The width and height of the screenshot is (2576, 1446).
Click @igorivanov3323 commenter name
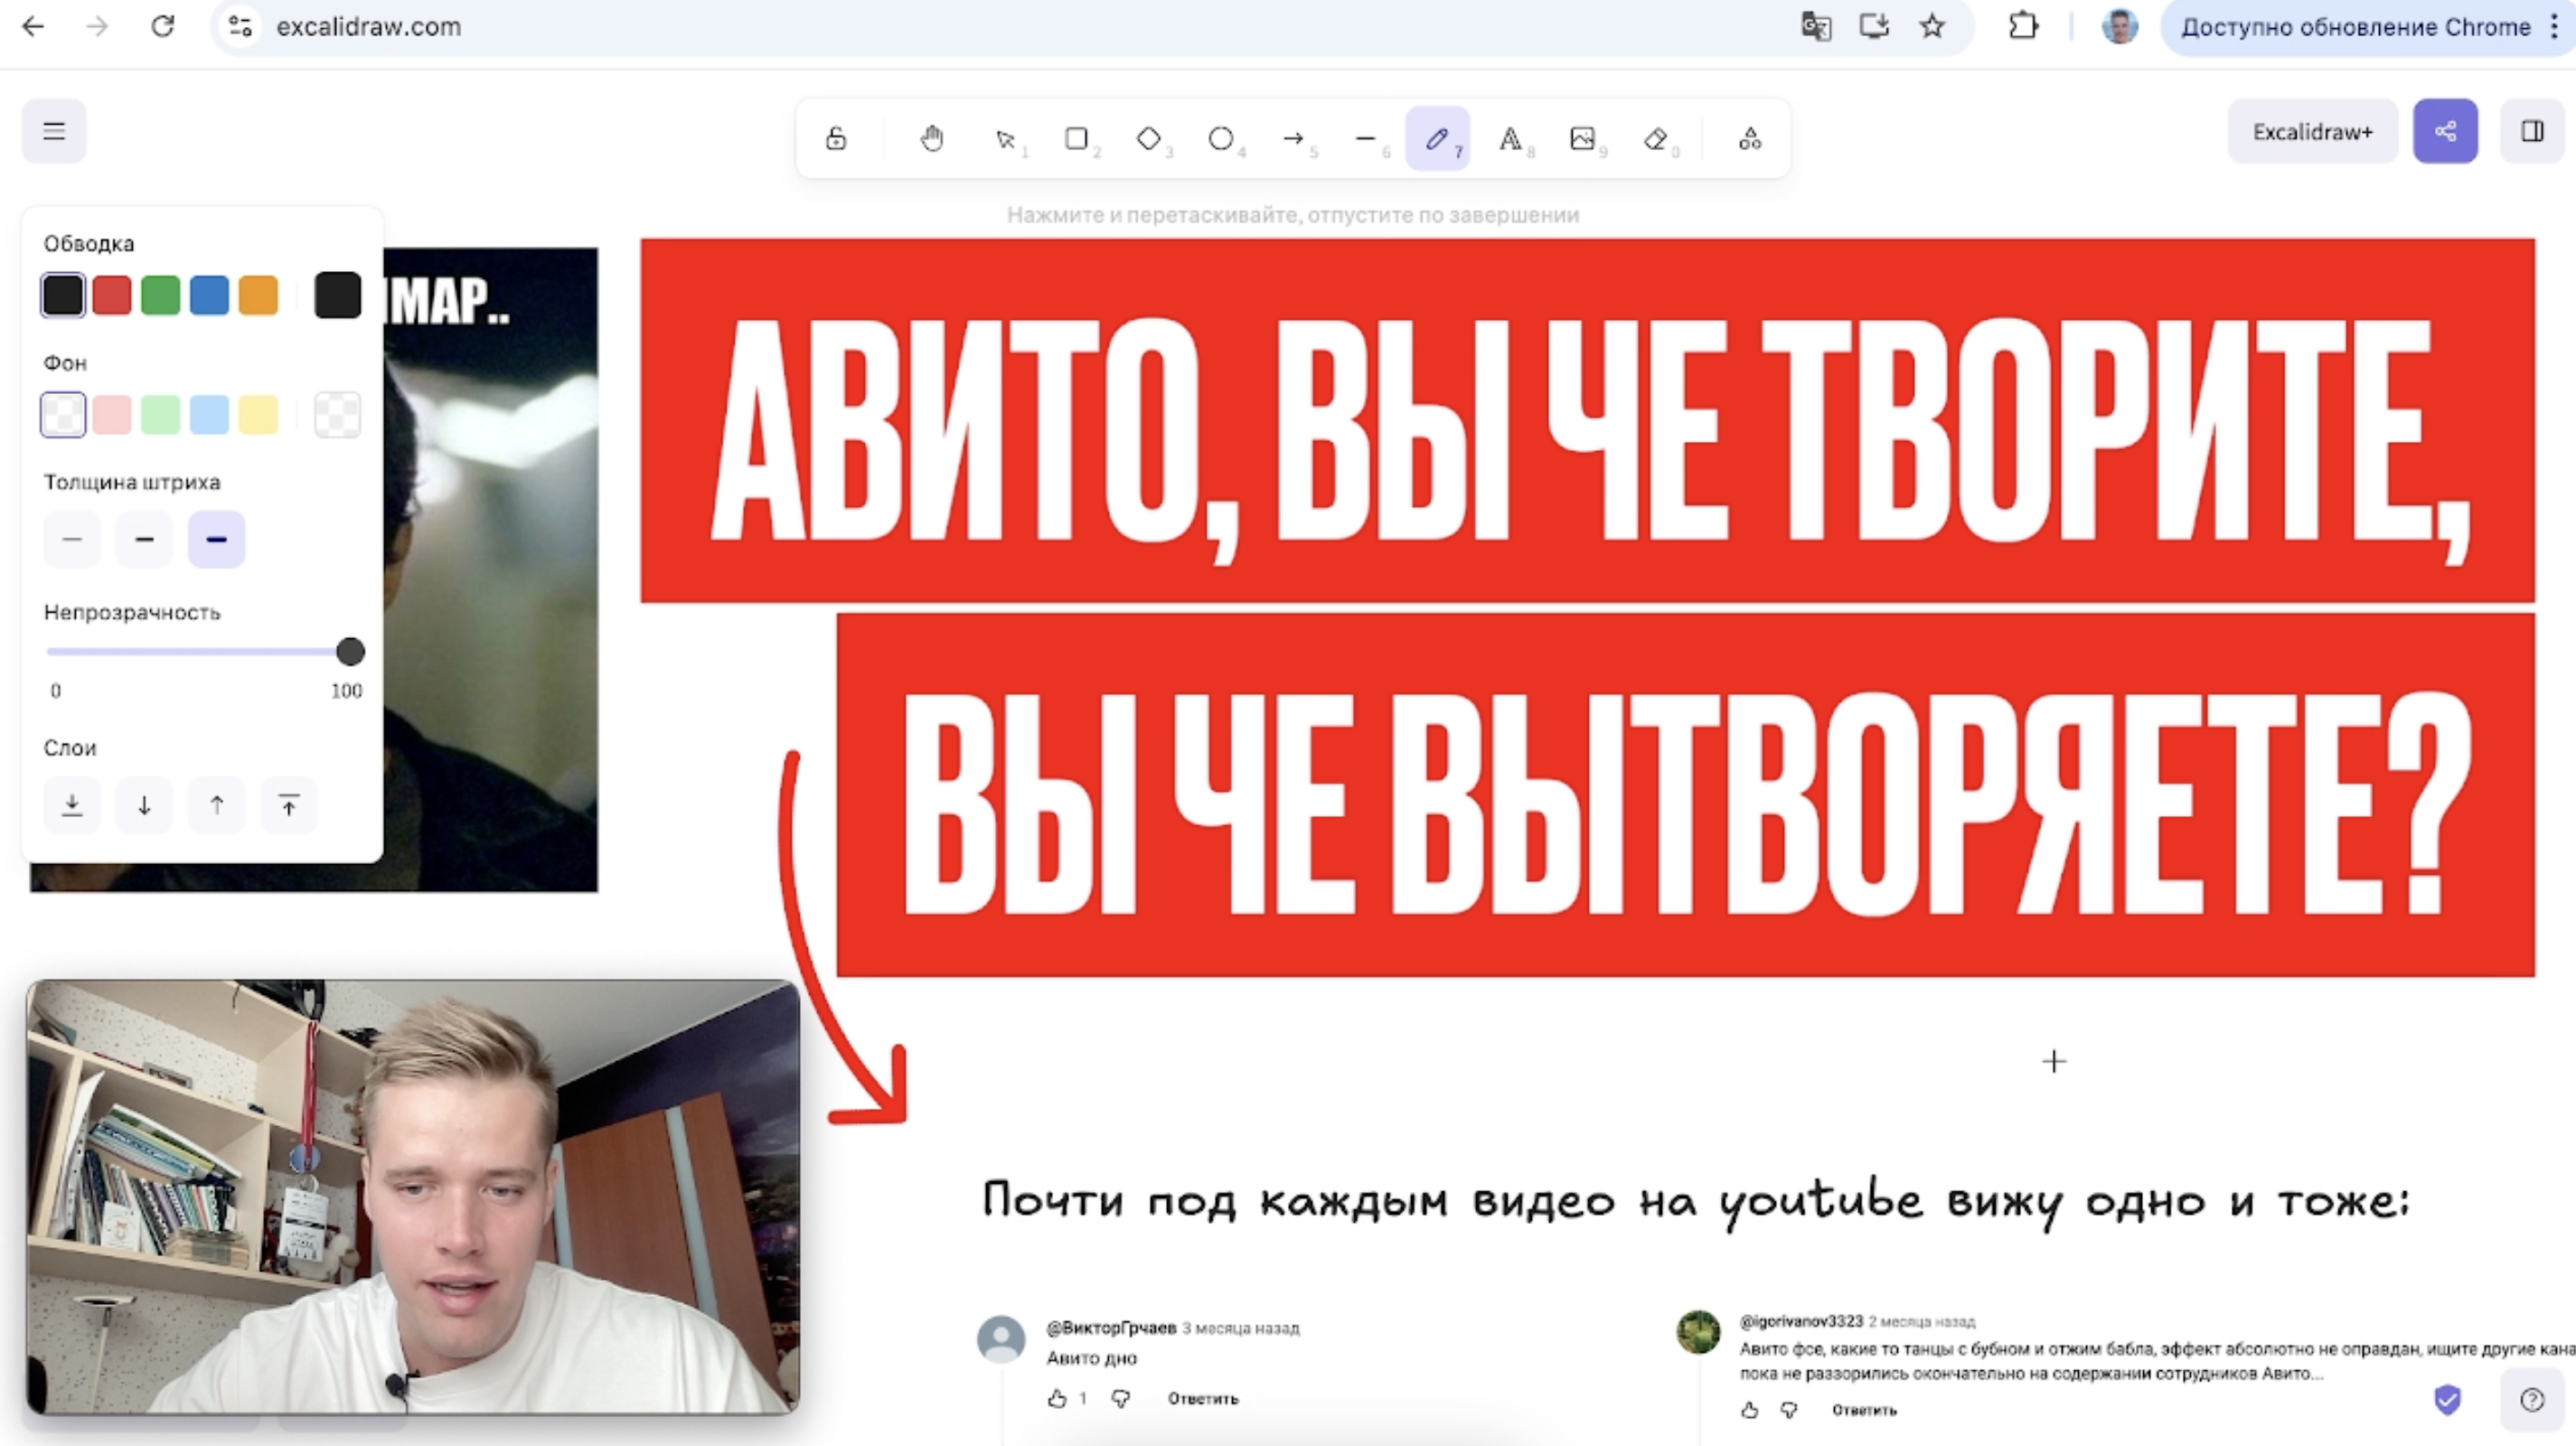(x=1801, y=1321)
